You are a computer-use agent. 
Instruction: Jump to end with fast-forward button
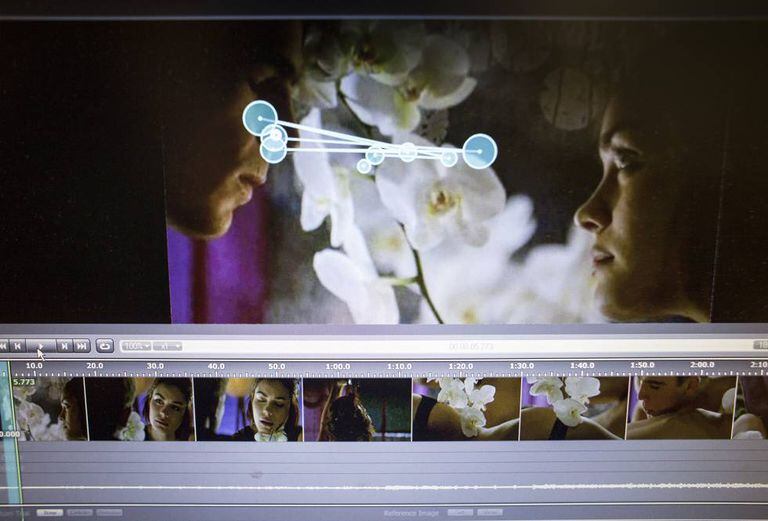coord(81,346)
